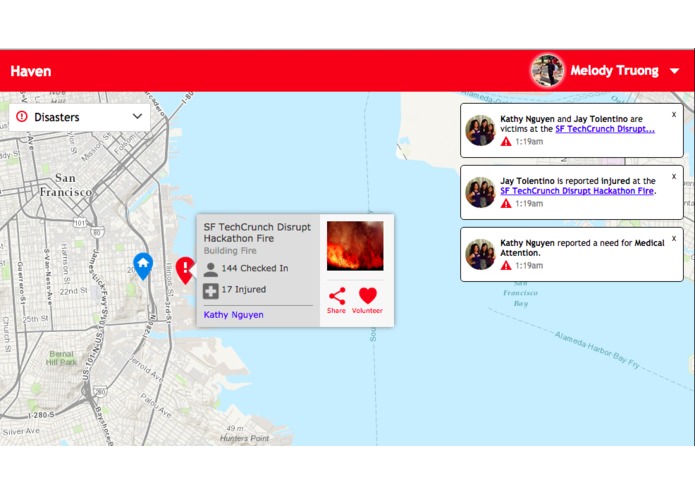Dismiss the victims notification
The image size is (695, 494).
coord(674,114)
